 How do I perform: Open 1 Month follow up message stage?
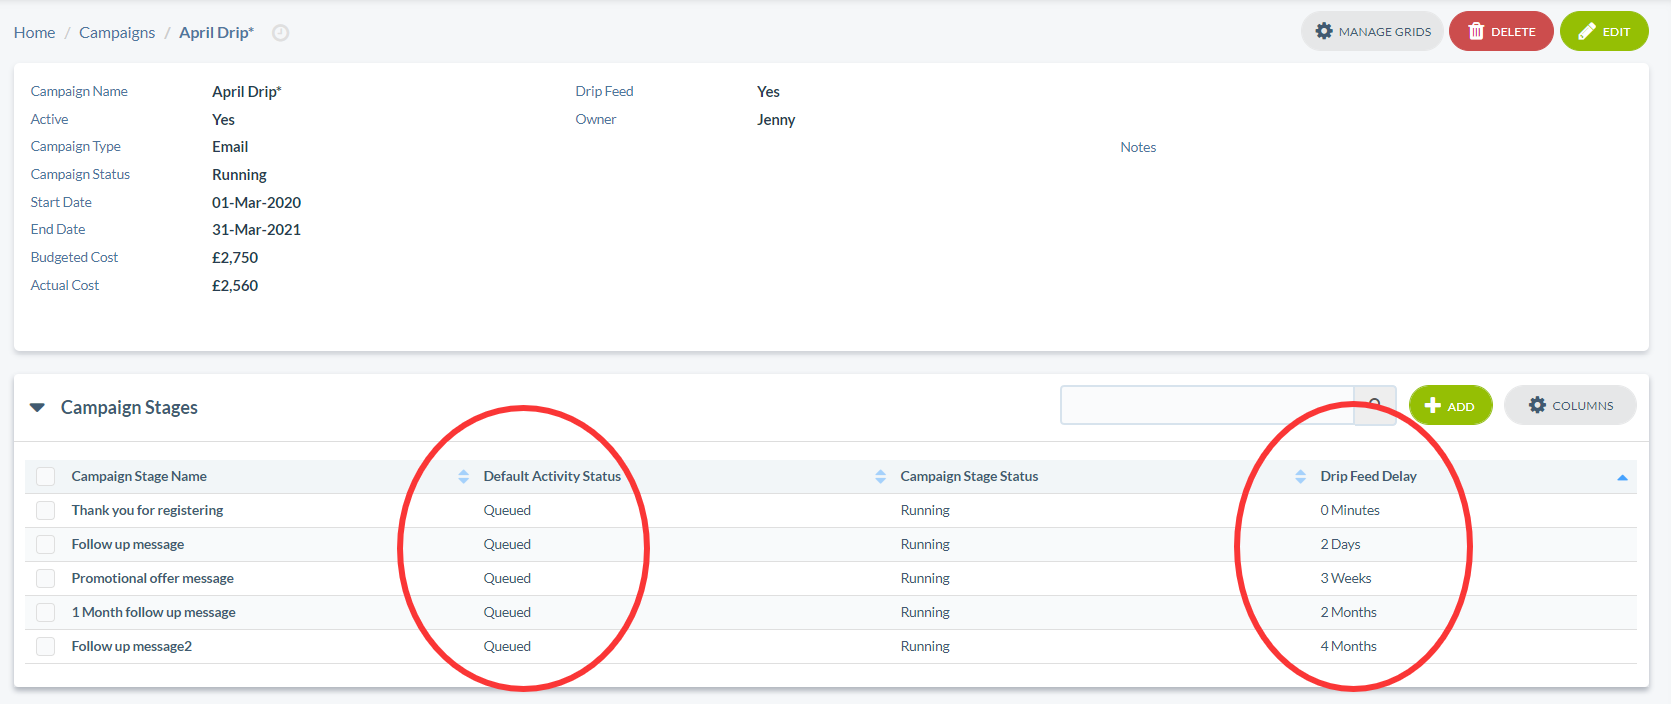[x=153, y=612]
